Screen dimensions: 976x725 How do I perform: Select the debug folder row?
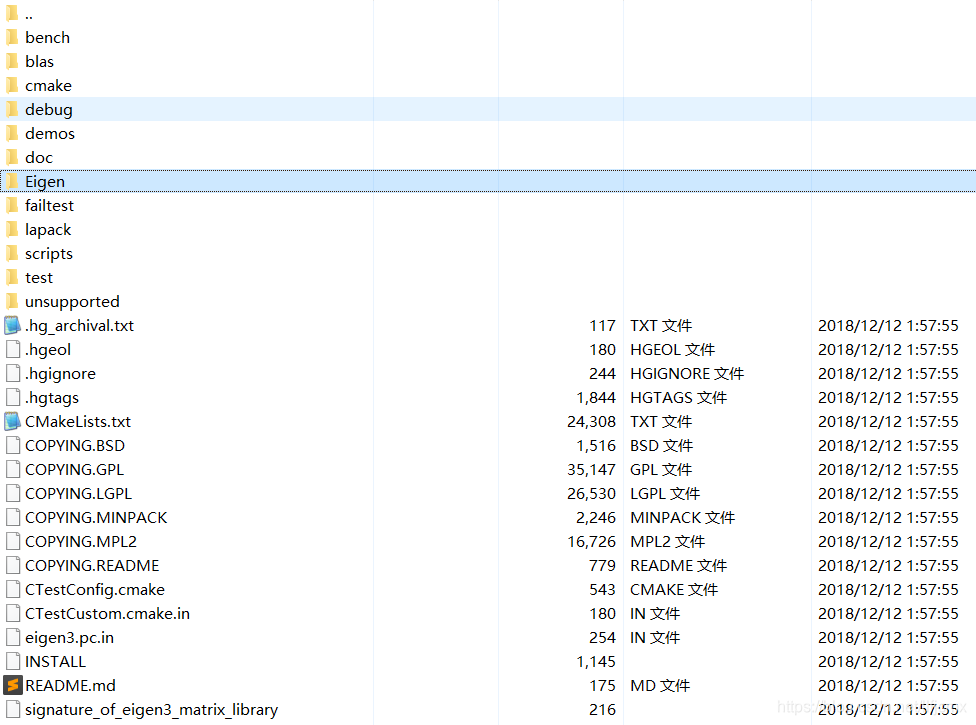[46, 109]
